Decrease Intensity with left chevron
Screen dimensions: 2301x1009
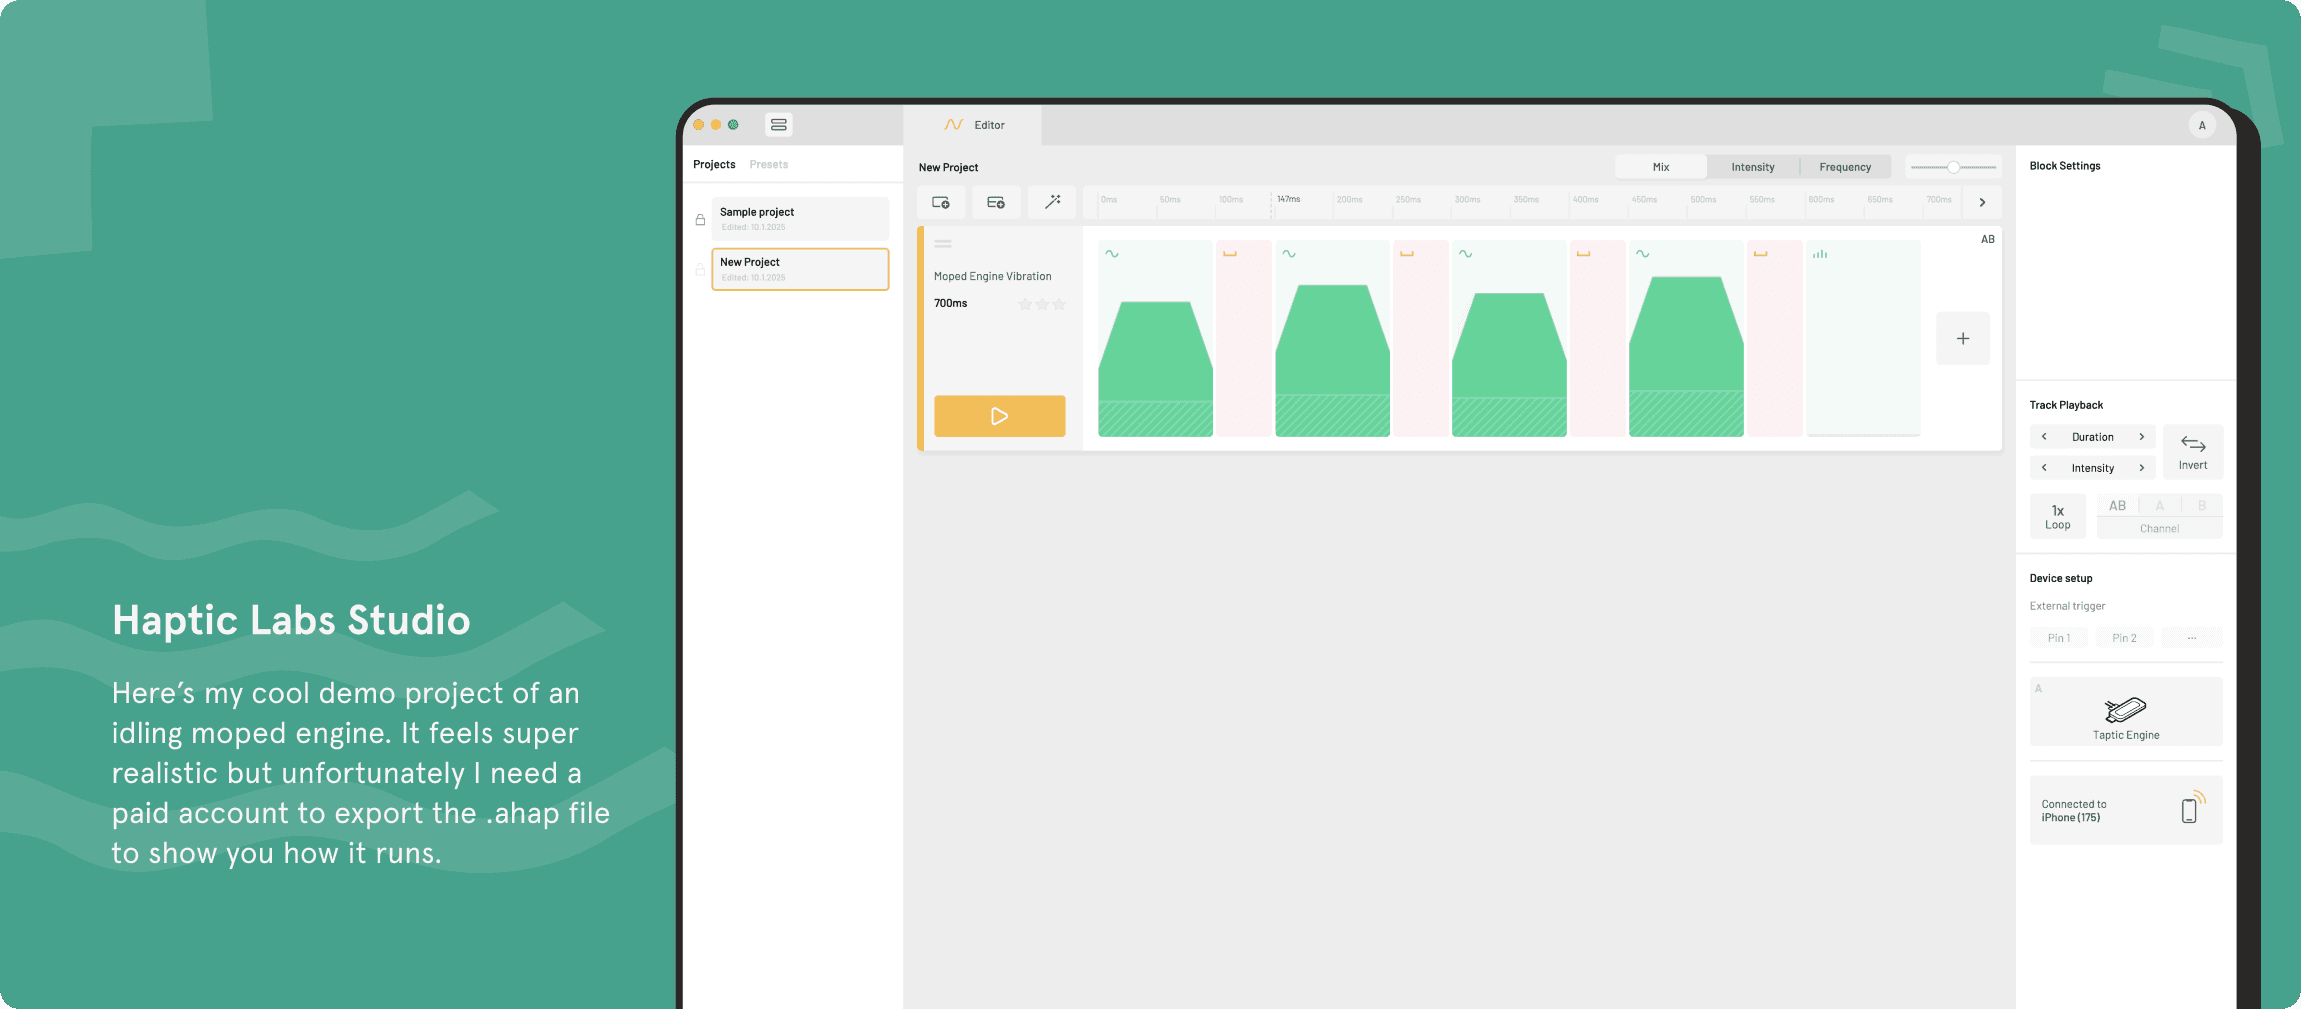tap(2044, 468)
